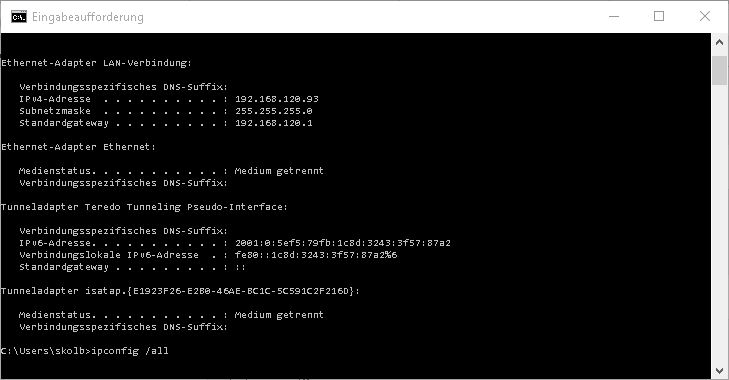
Task: Click the subnet mask 255.255.255.0
Action: 273,111
